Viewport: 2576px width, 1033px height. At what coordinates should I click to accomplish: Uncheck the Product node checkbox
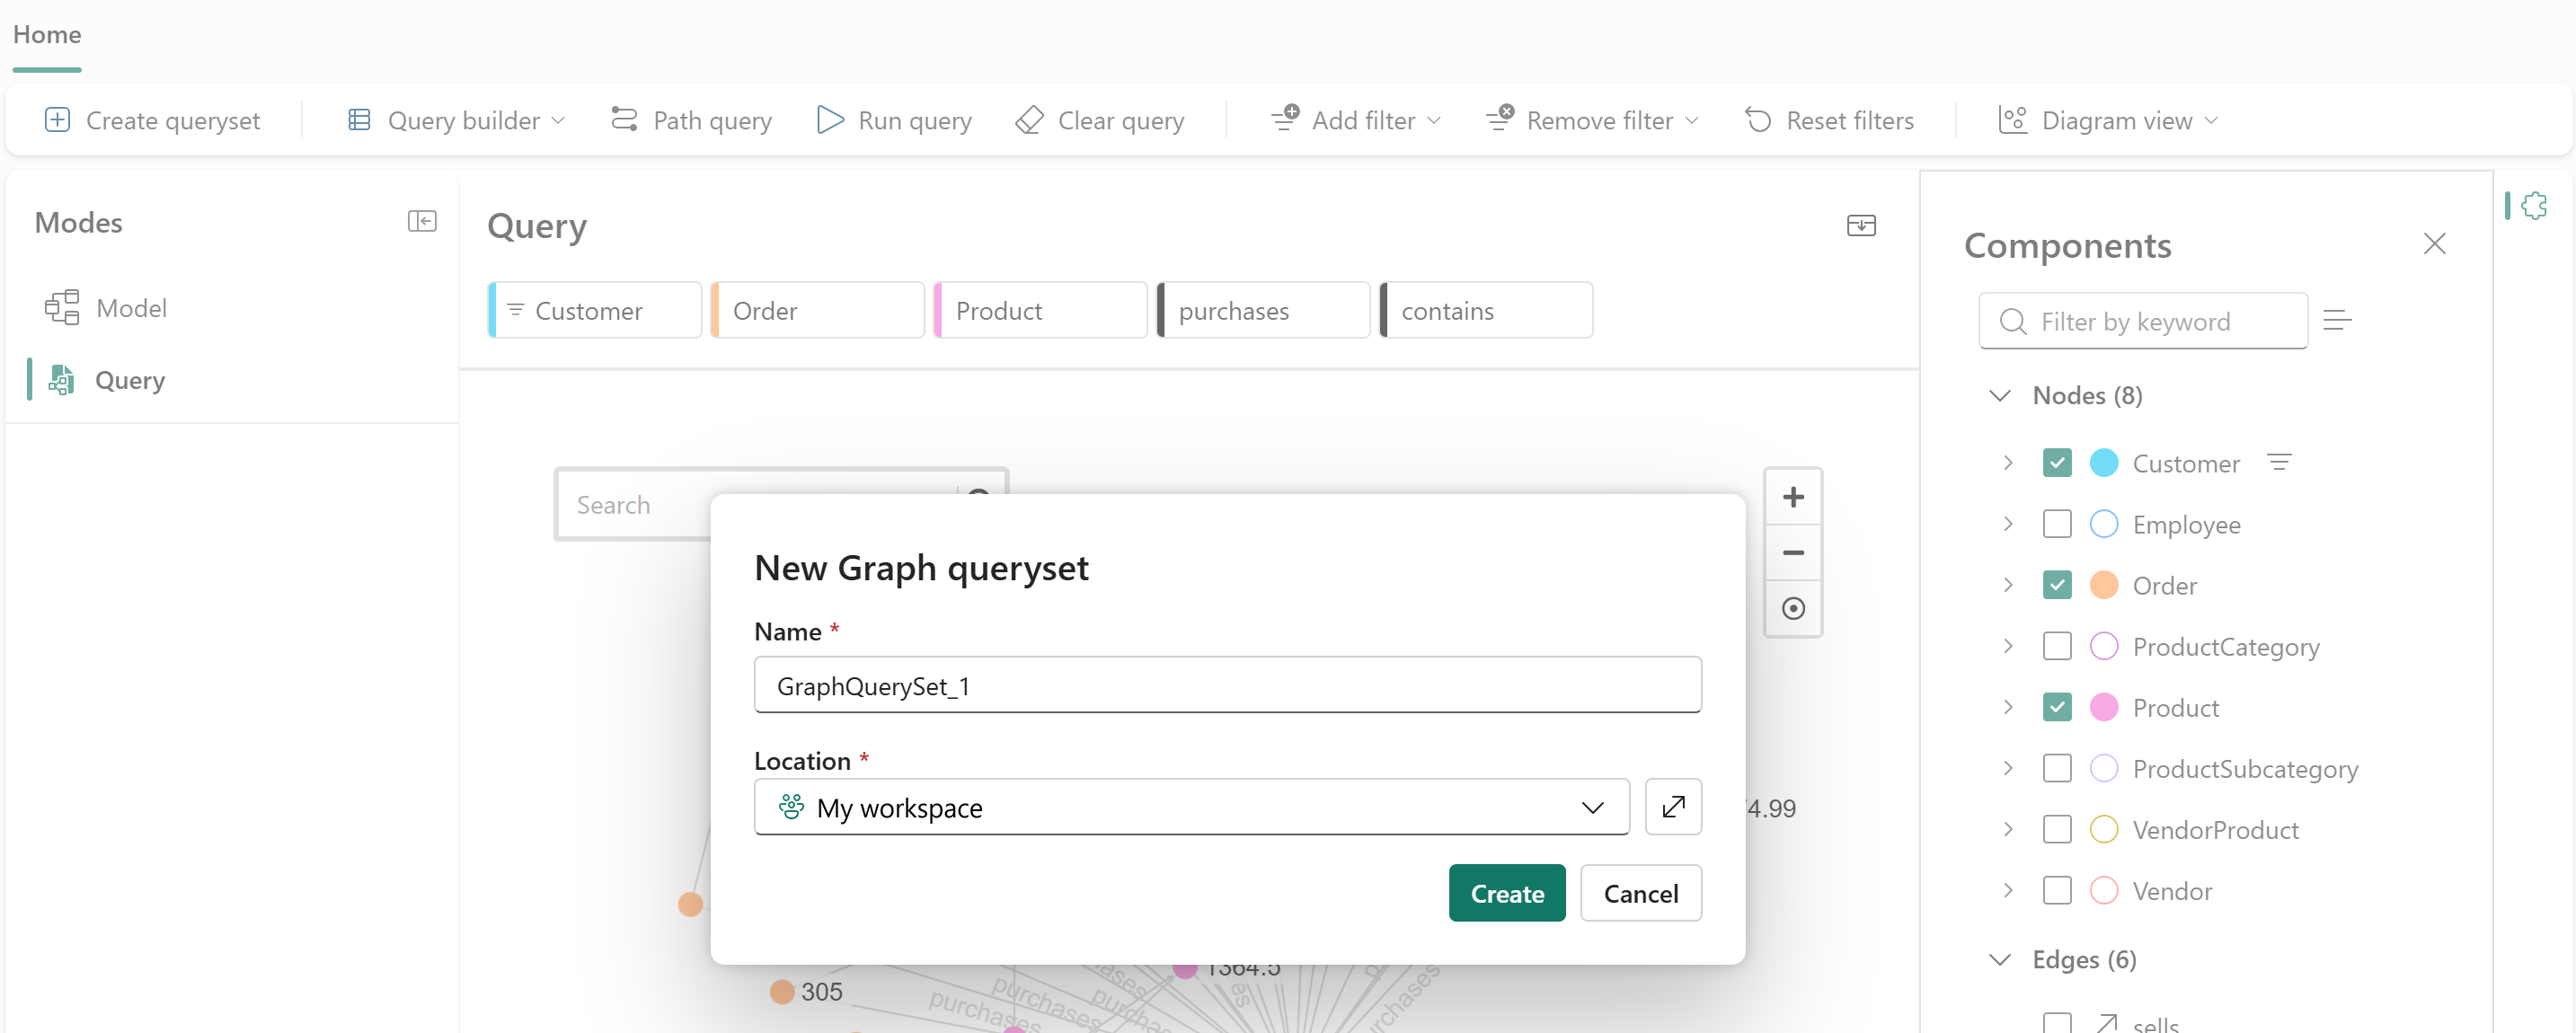click(x=2056, y=707)
